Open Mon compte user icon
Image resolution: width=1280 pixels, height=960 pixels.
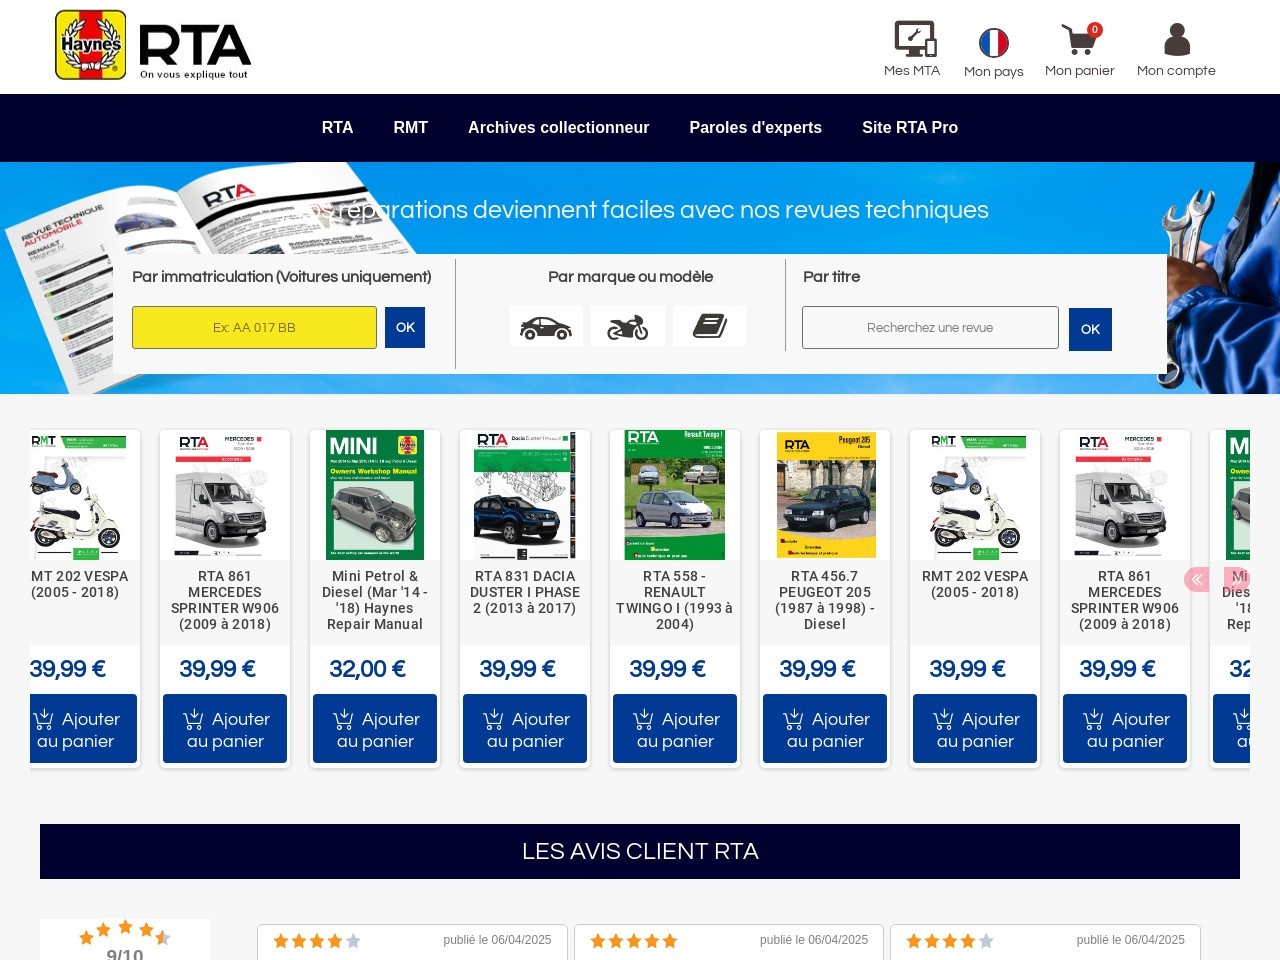(x=1176, y=49)
